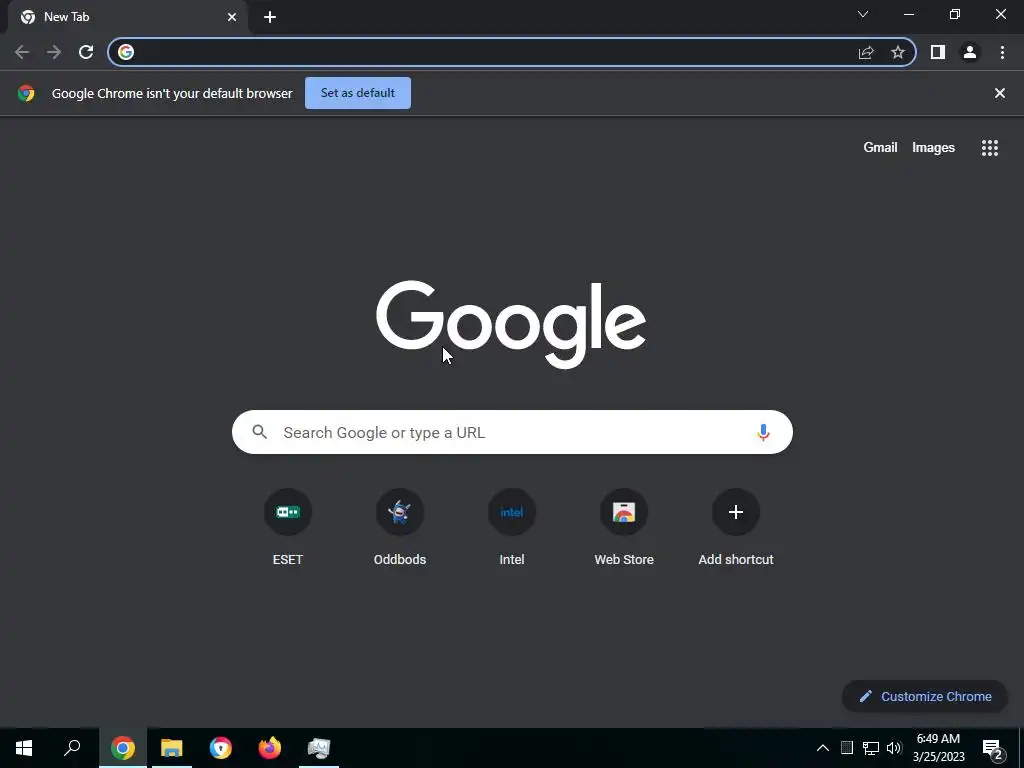The height and width of the screenshot is (768, 1024).
Task: Open the ESET shortcut
Action: 287,526
